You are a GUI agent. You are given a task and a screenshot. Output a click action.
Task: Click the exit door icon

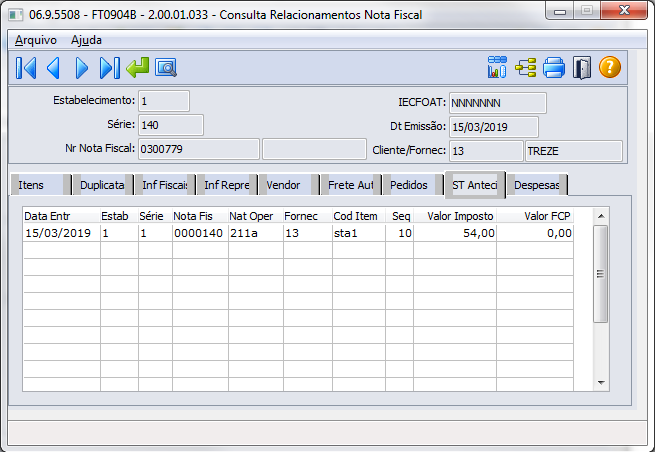(x=582, y=67)
